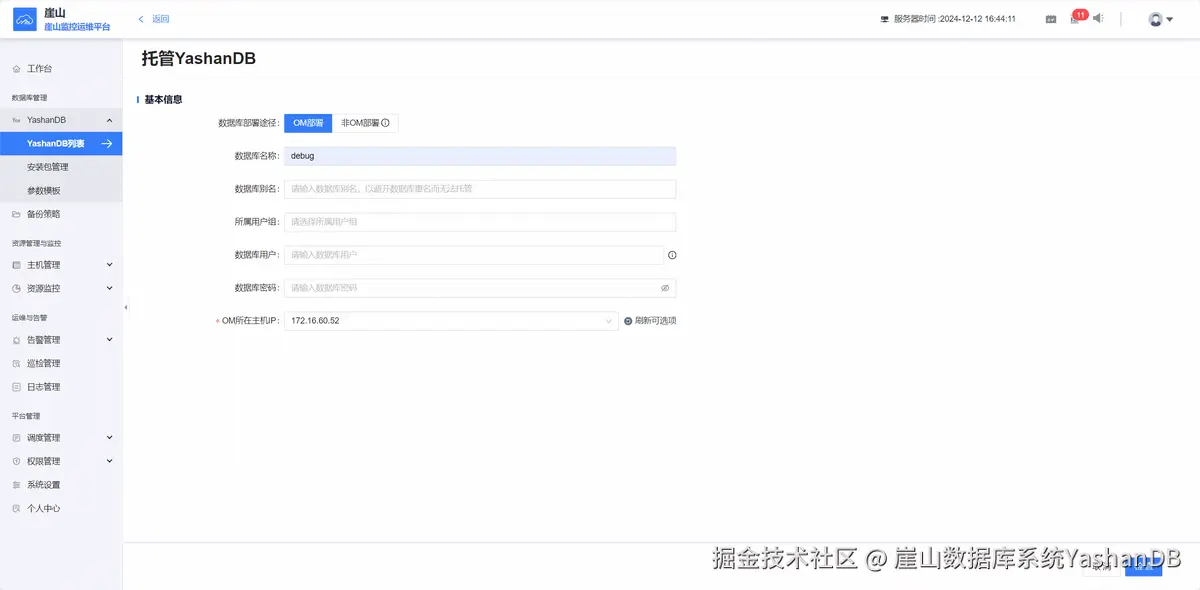Click info icon beside 数据库用户 field

[672, 255]
